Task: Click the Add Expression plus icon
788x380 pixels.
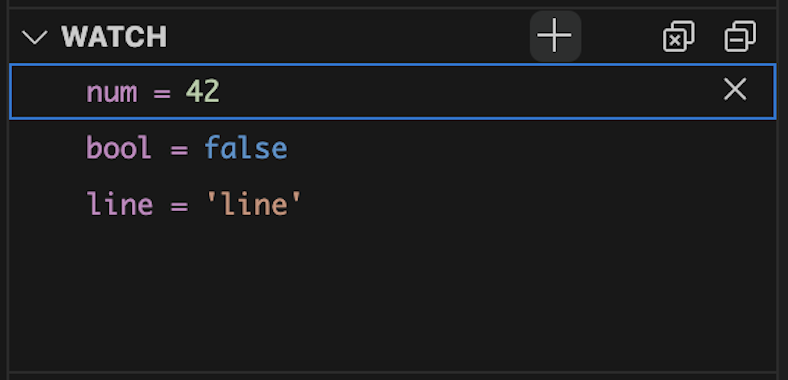Action: 555,36
